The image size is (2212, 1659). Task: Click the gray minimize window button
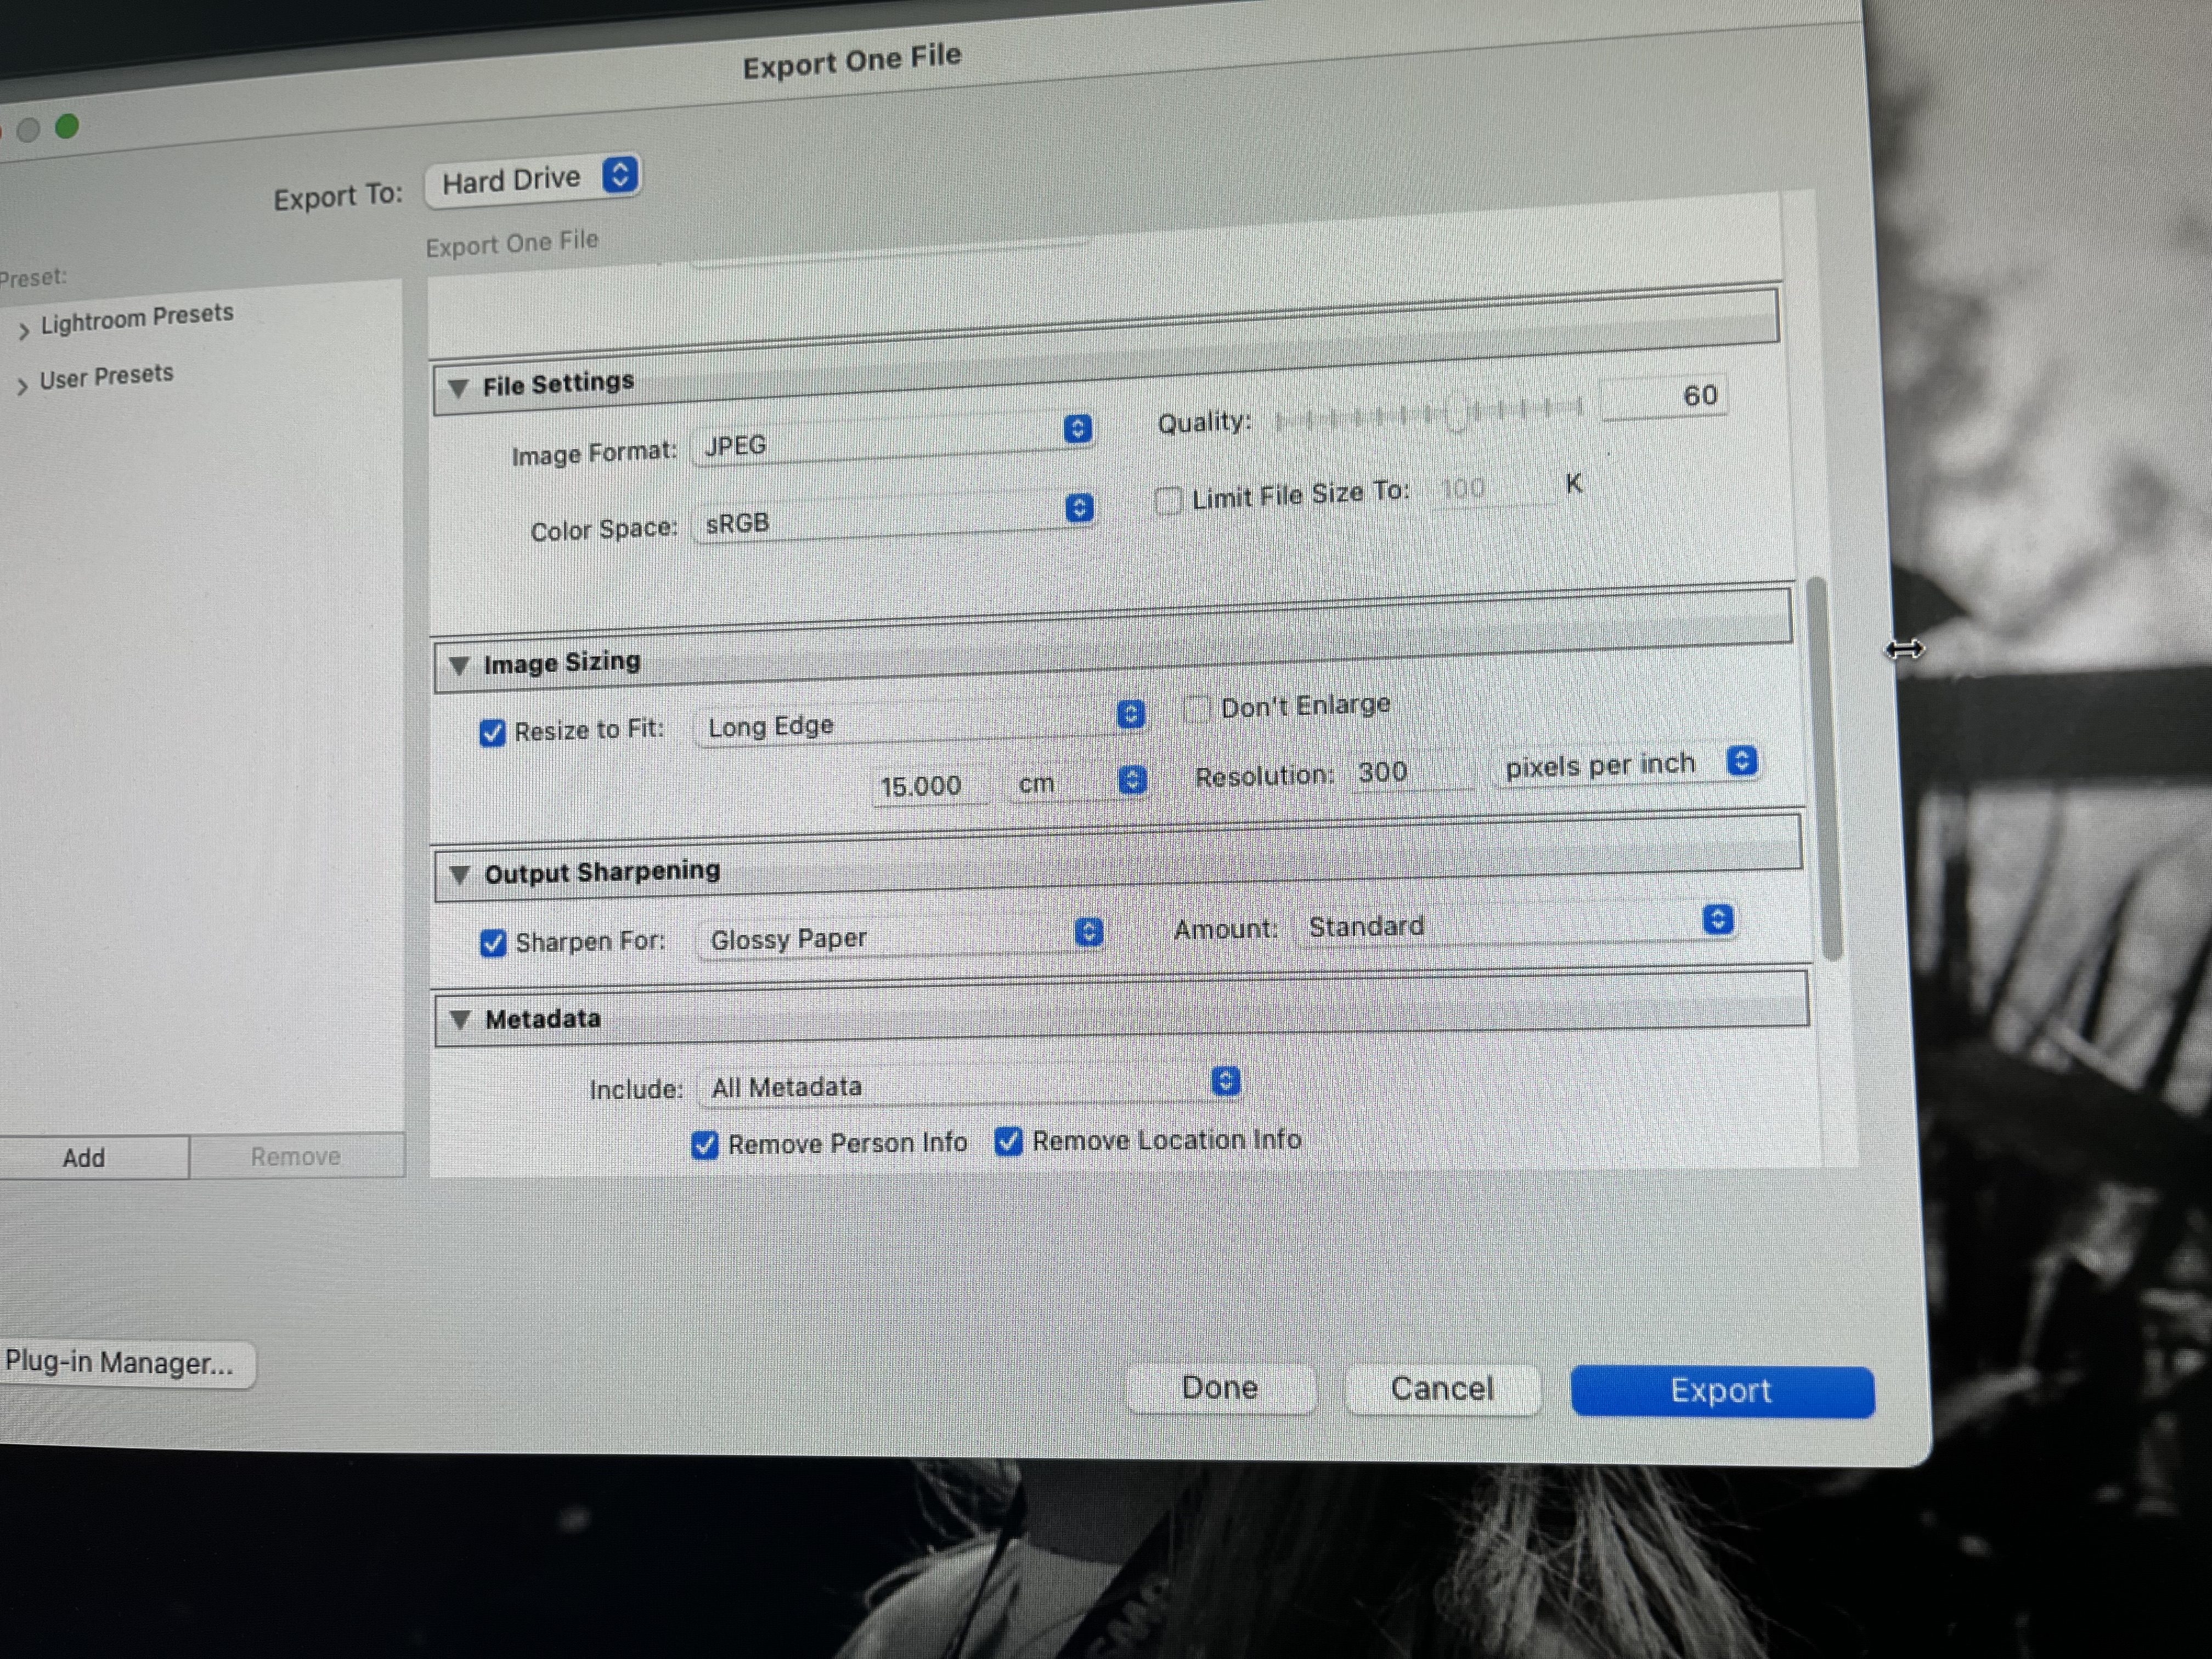pos(28,130)
